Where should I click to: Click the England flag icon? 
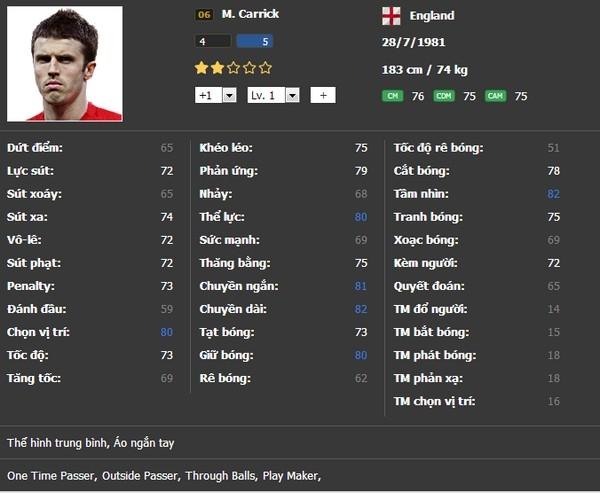(x=391, y=15)
